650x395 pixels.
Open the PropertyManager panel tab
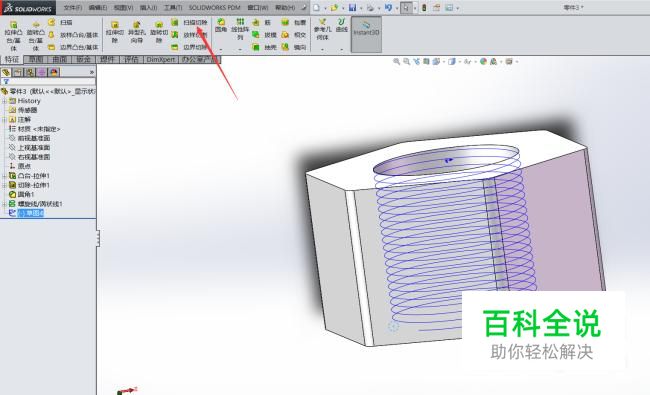pyautogui.click(x=18, y=72)
